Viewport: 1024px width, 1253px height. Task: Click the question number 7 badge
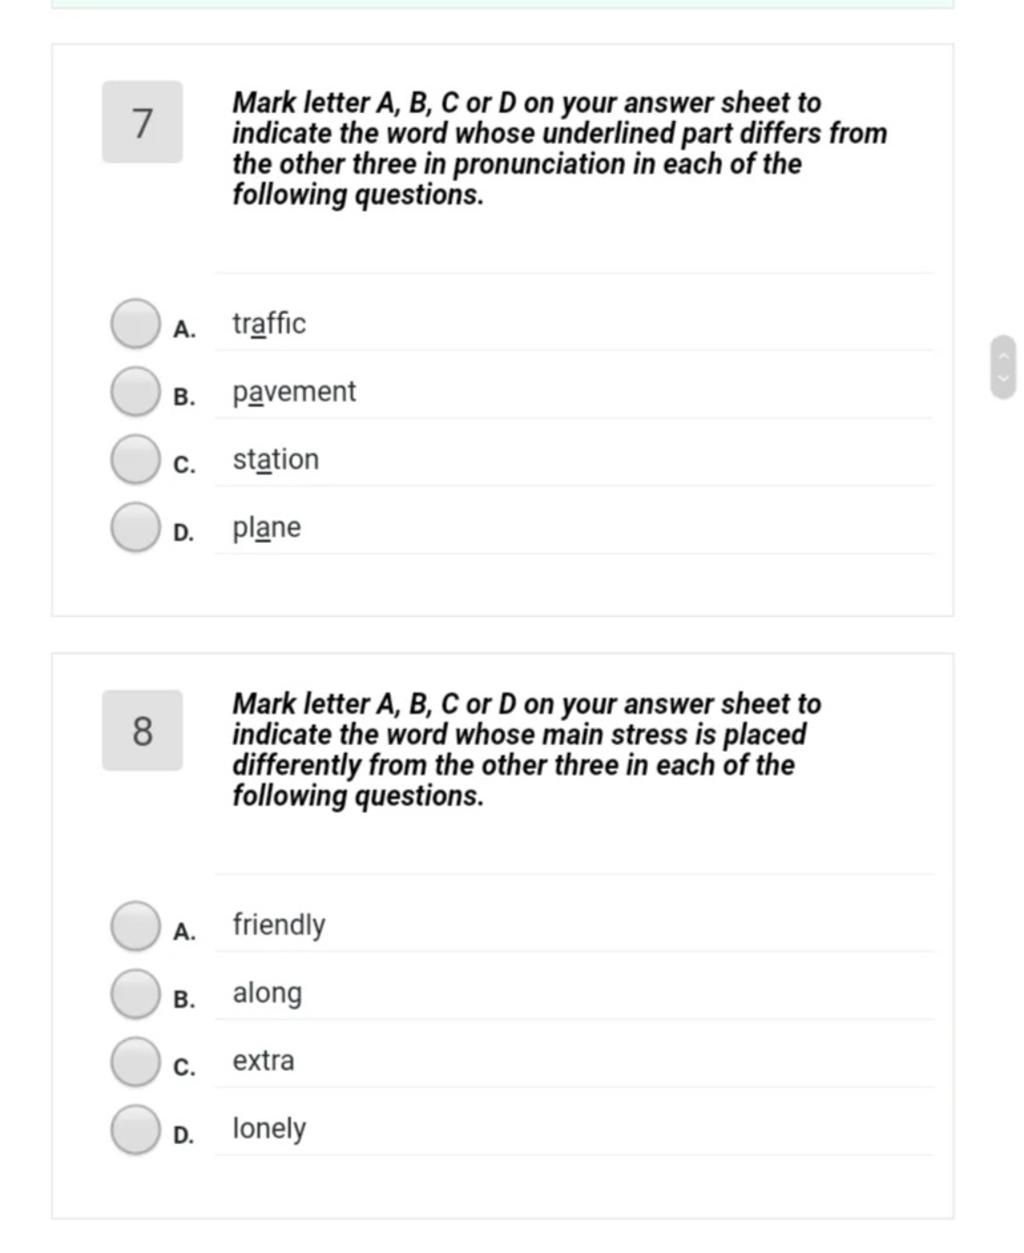(x=142, y=122)
